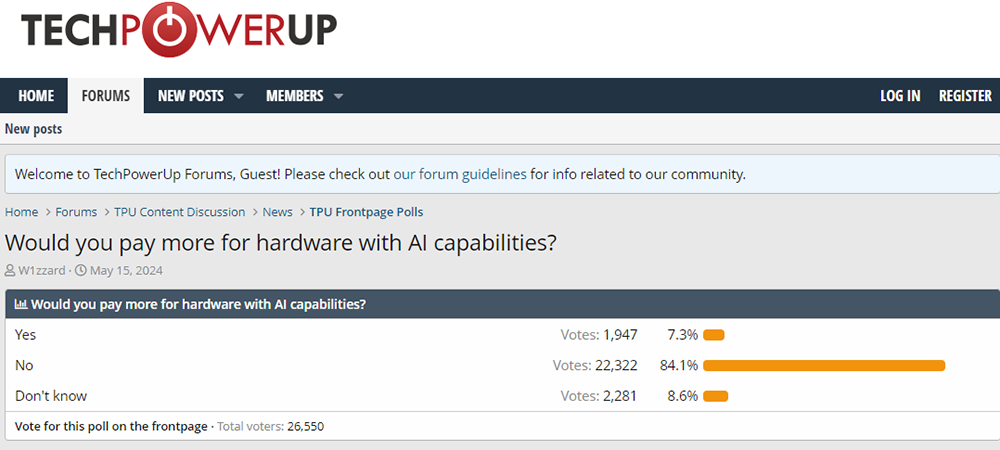
Task: Click the orange bar for No votes
Action: click(x=824, y=365)
